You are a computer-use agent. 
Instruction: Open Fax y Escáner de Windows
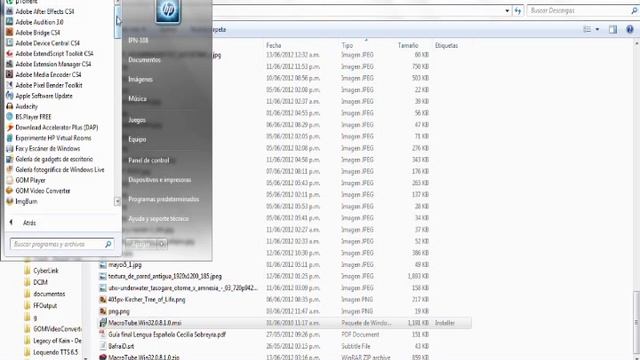43,149
